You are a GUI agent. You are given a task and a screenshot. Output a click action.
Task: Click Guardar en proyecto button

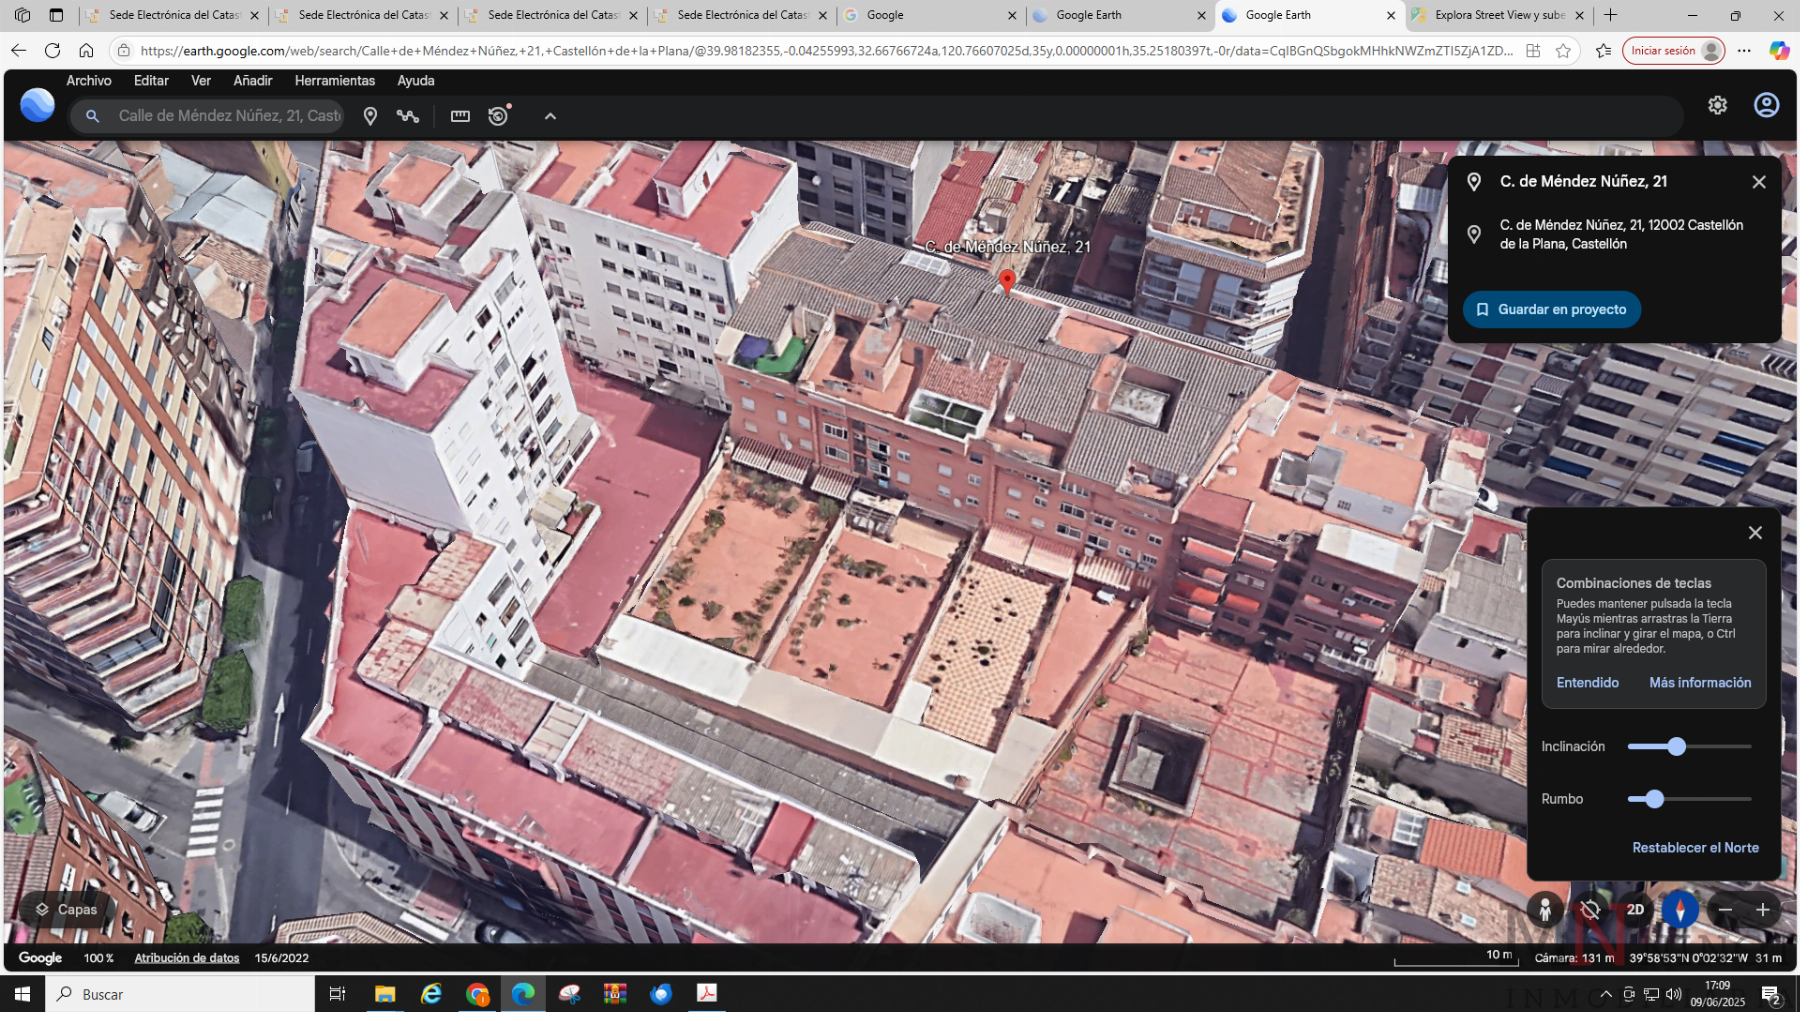click(1551, 310)
